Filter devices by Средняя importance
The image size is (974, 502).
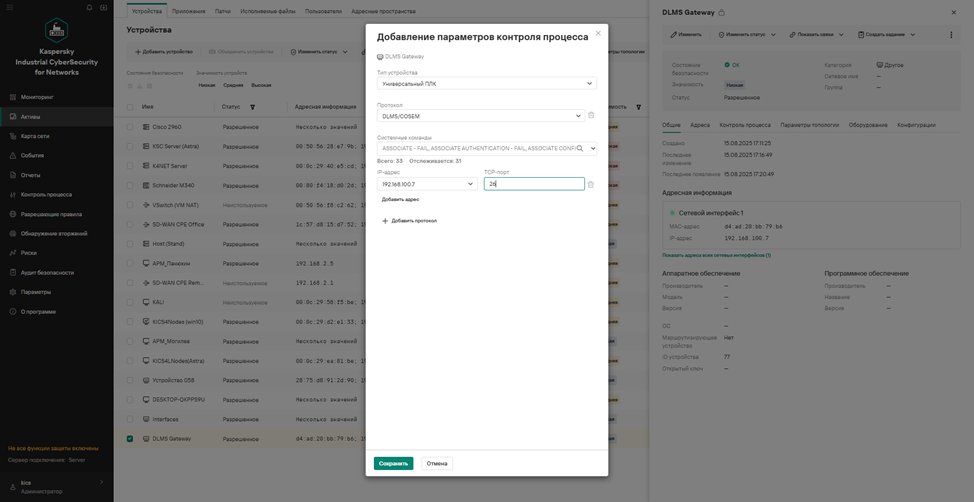[x=233, y=85]
